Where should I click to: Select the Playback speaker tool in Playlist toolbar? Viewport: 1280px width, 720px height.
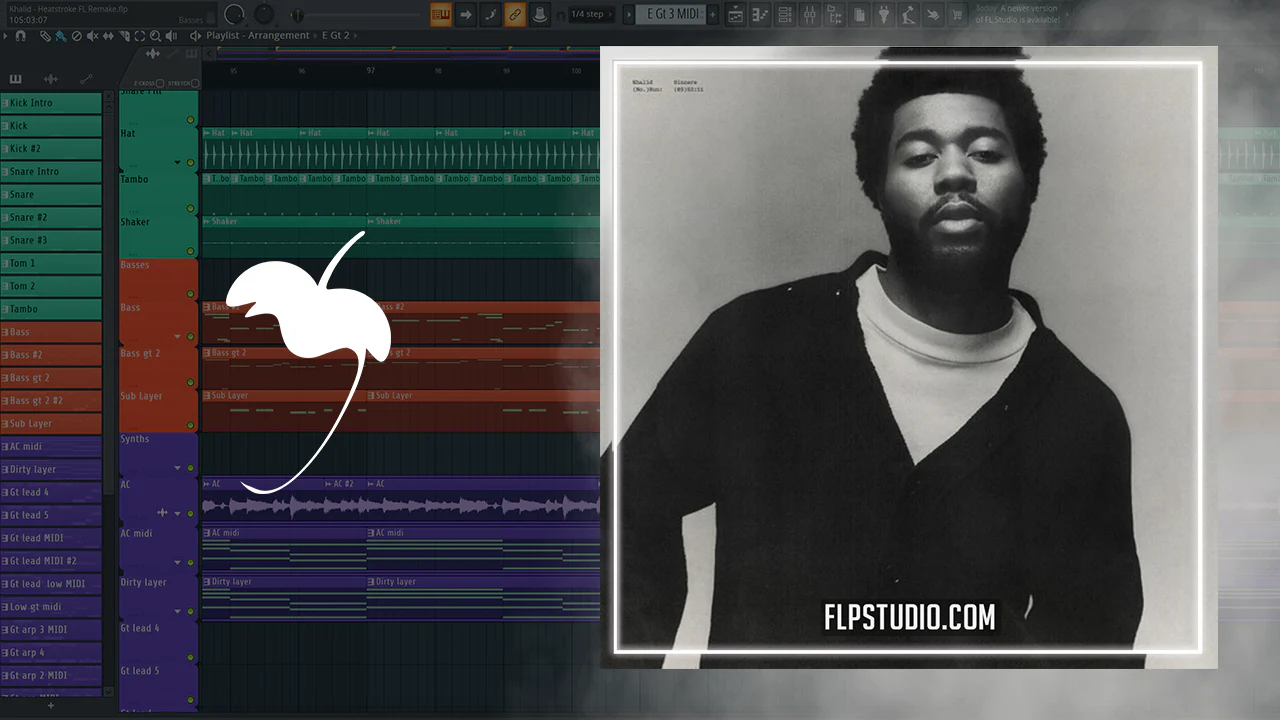(x=172, y=36)
